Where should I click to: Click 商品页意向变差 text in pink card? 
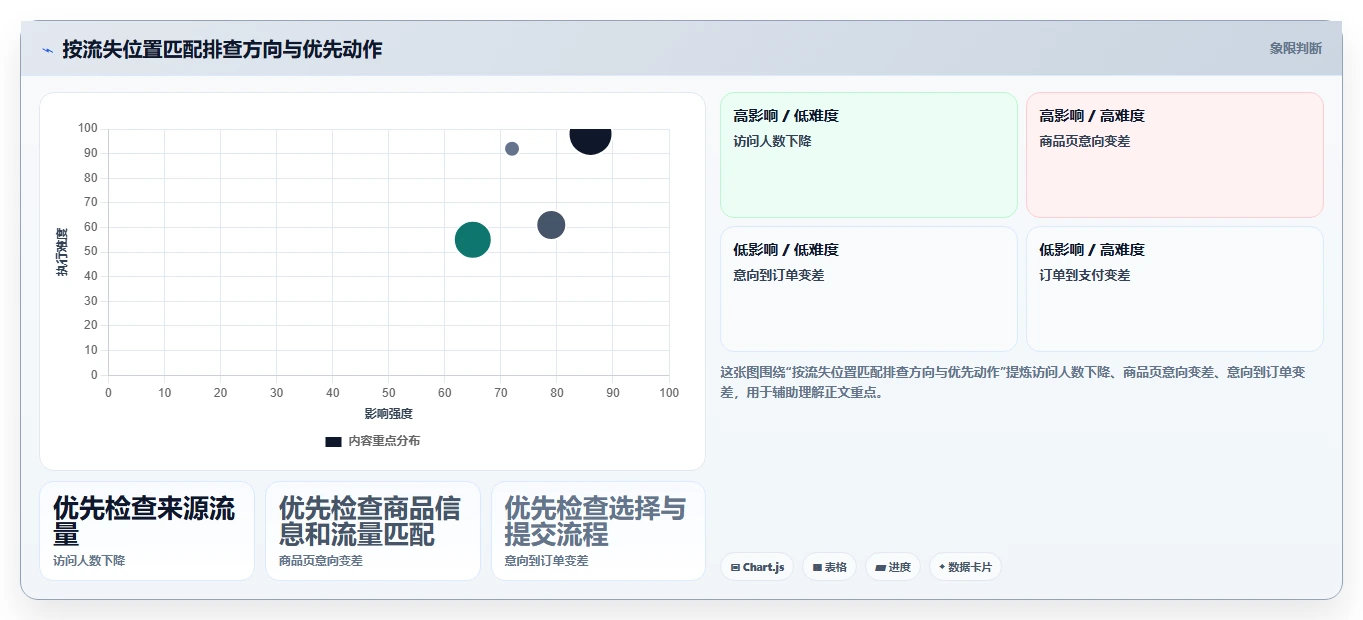point(1085,141)
